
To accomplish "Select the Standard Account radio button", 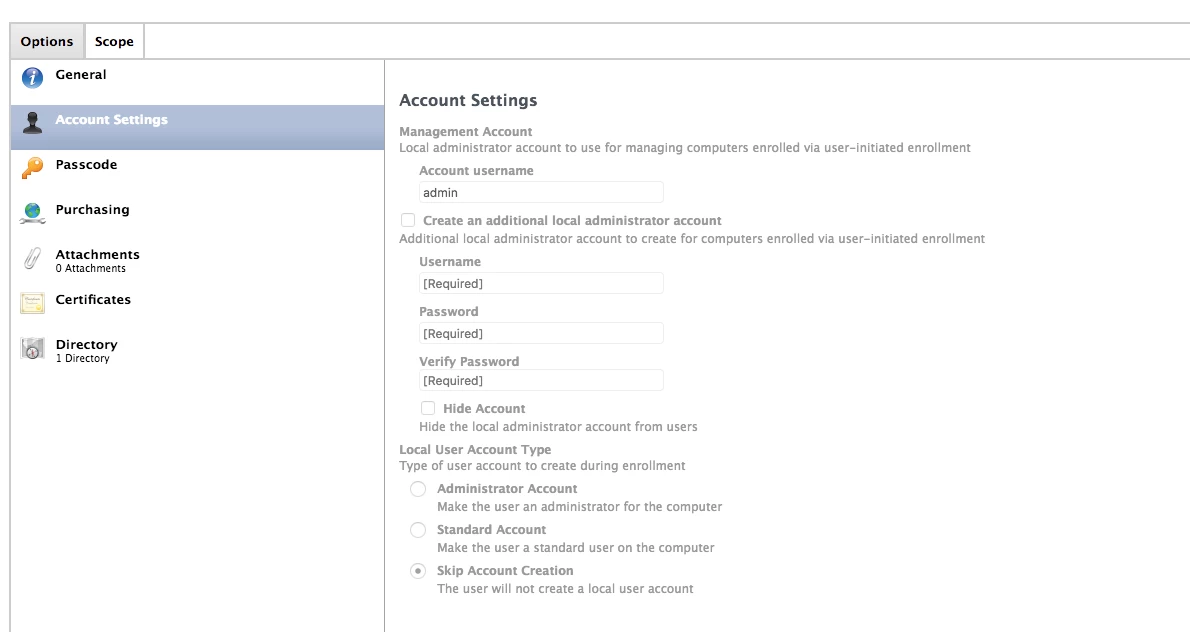I will click(x=418, y=530).
